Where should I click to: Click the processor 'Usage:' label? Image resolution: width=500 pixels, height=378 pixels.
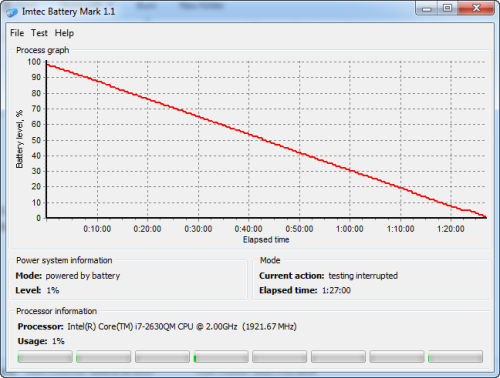coord(33,341)
